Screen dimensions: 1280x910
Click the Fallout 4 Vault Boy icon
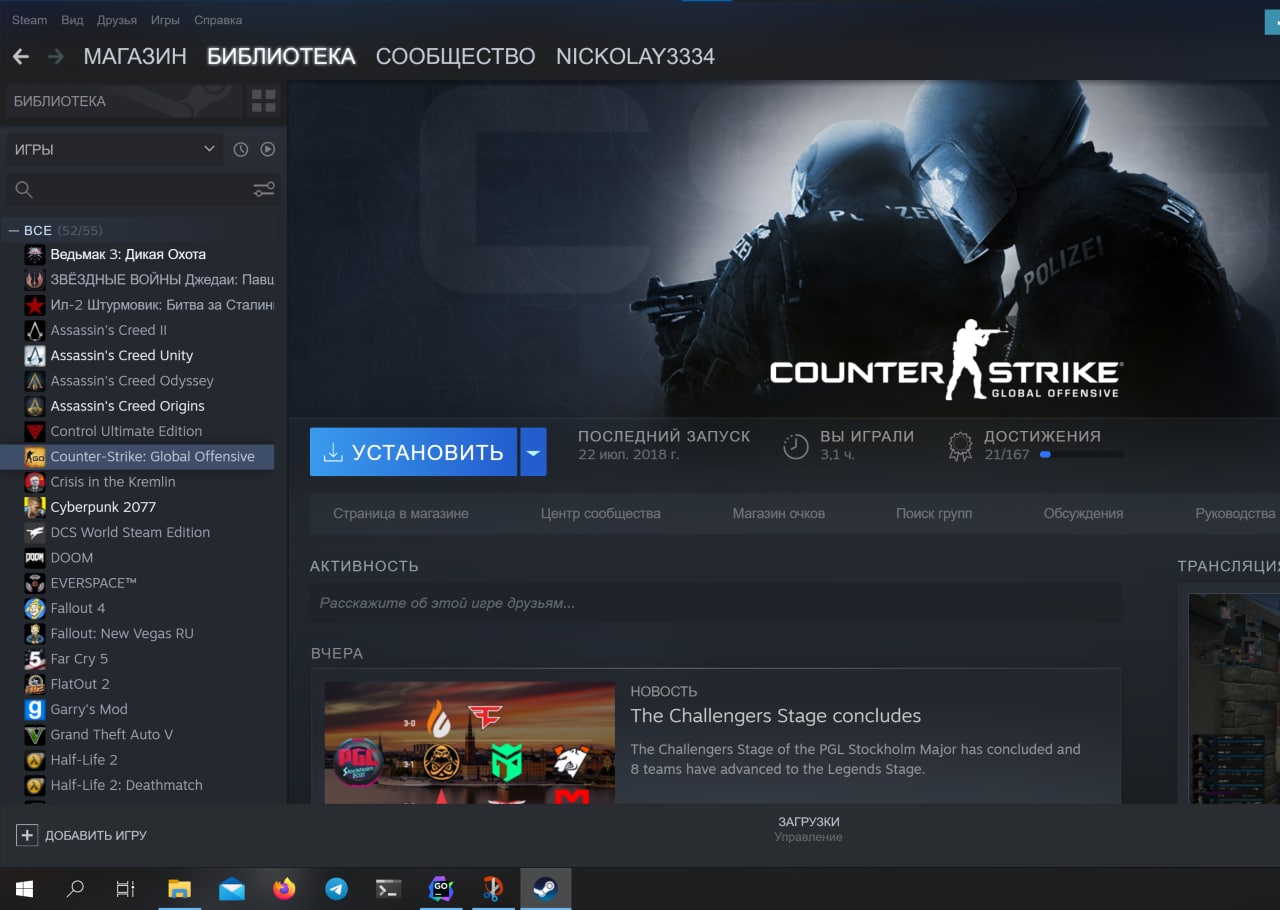tap(35, 608)
